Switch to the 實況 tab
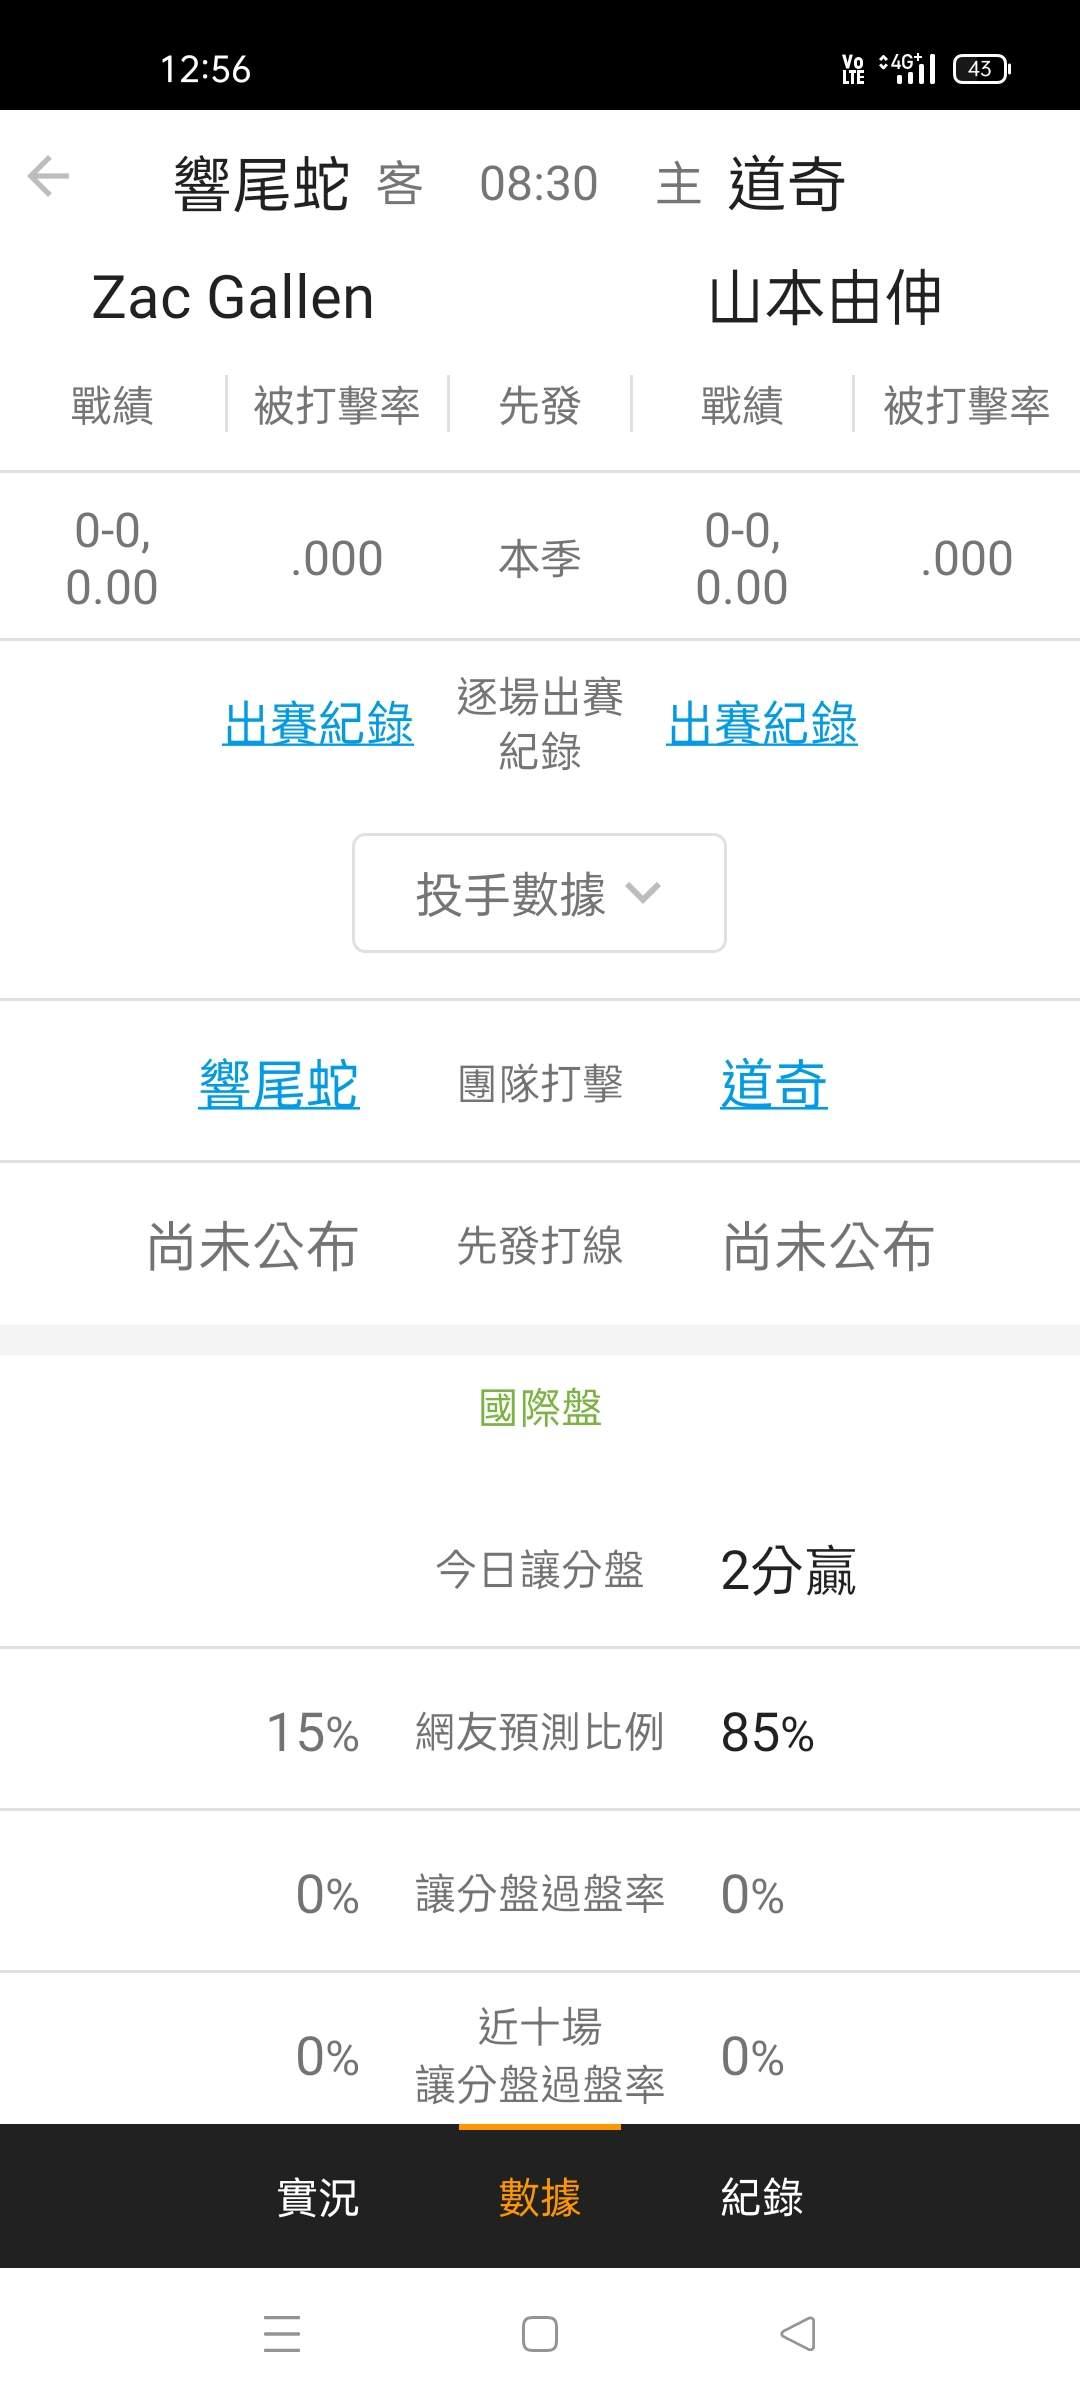1080x2400 pixels. tap(318, 2198)
